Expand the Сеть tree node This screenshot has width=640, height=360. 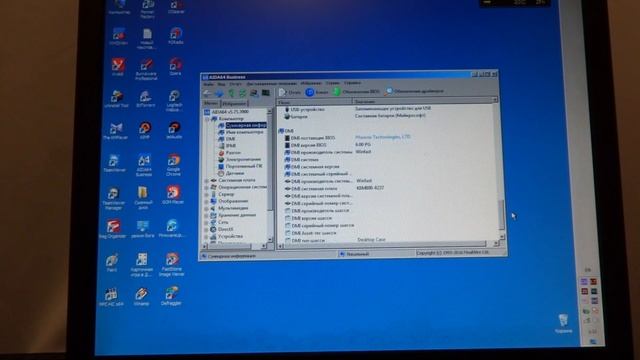coord(207,222)
